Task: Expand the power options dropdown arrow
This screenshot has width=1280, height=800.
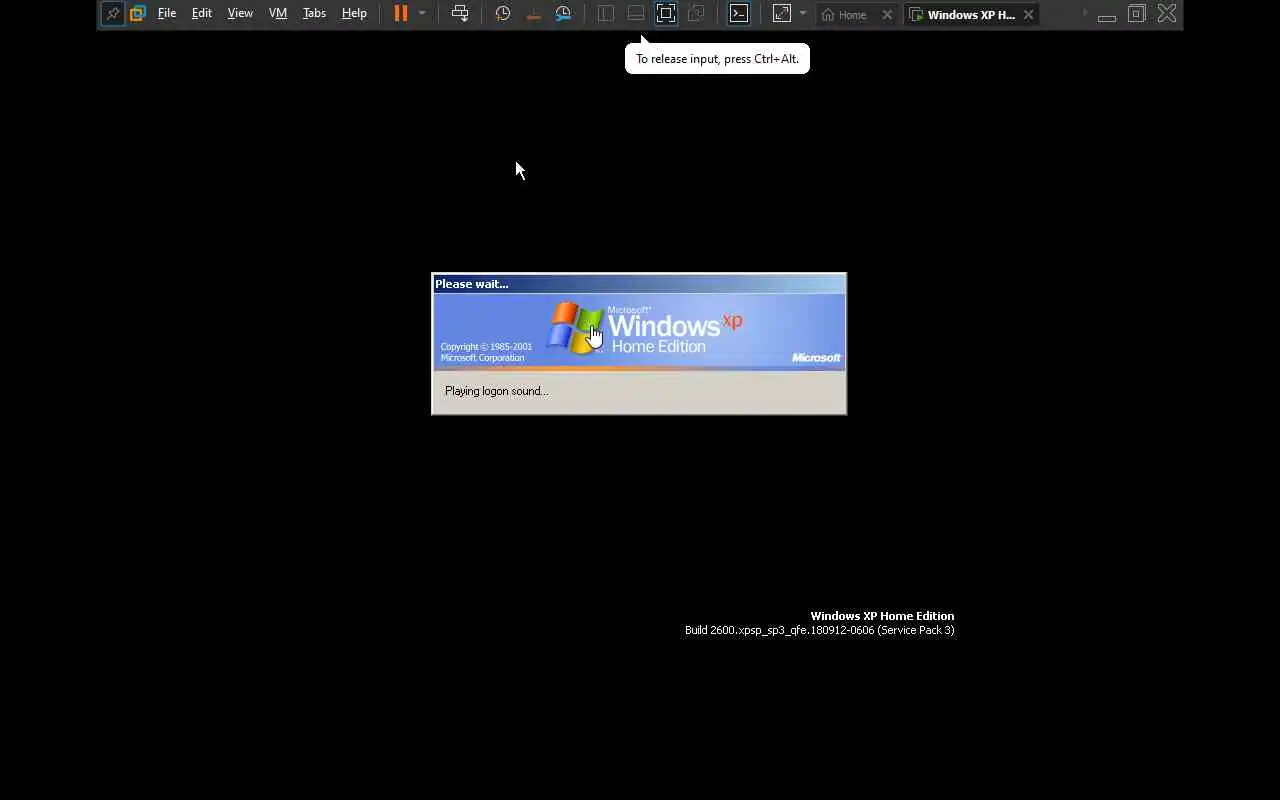Action: click(x=422, y=14)
